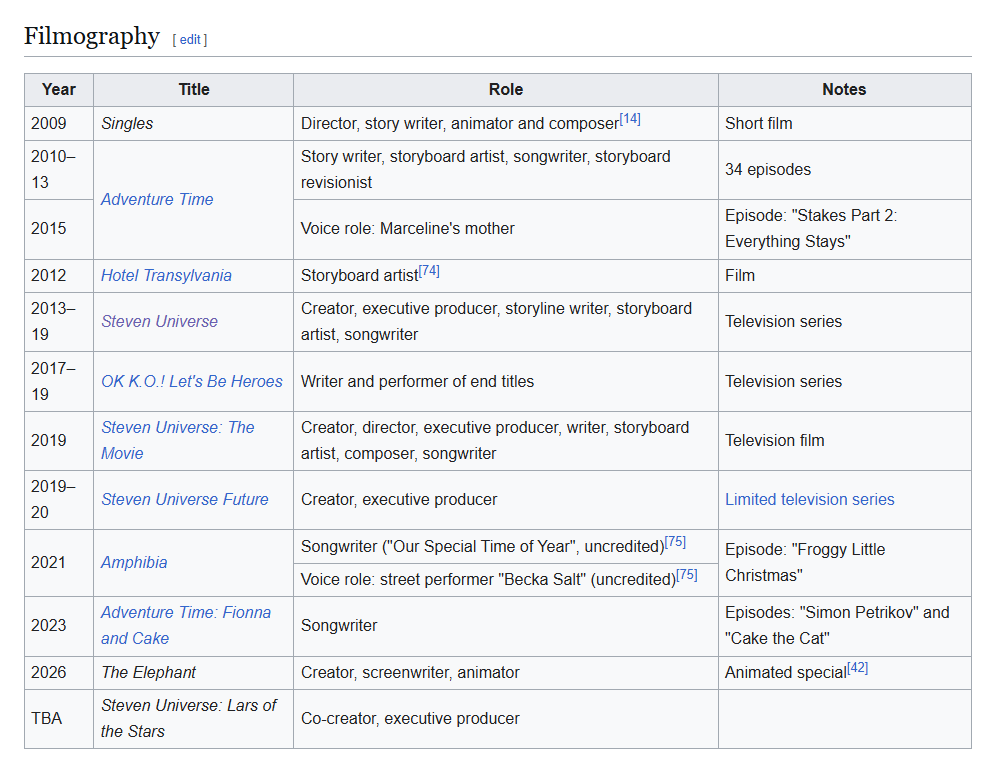Click The Elephant title text
This screenshot has height=778, width=981.
(x=148, y=673)
